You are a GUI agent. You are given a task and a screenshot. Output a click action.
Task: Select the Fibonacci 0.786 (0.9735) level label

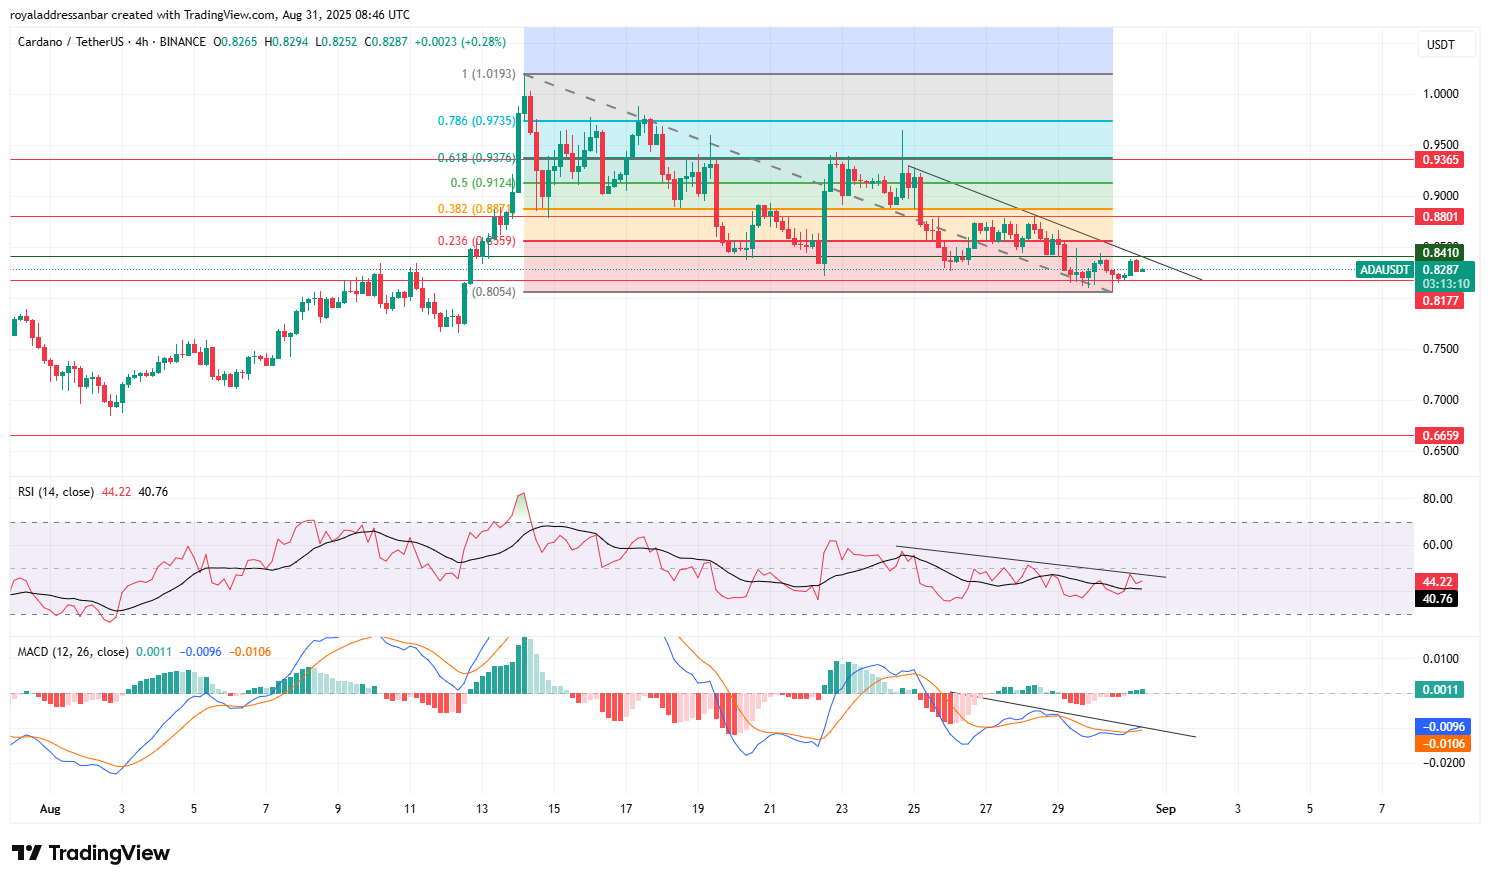(x=477, y=121)
